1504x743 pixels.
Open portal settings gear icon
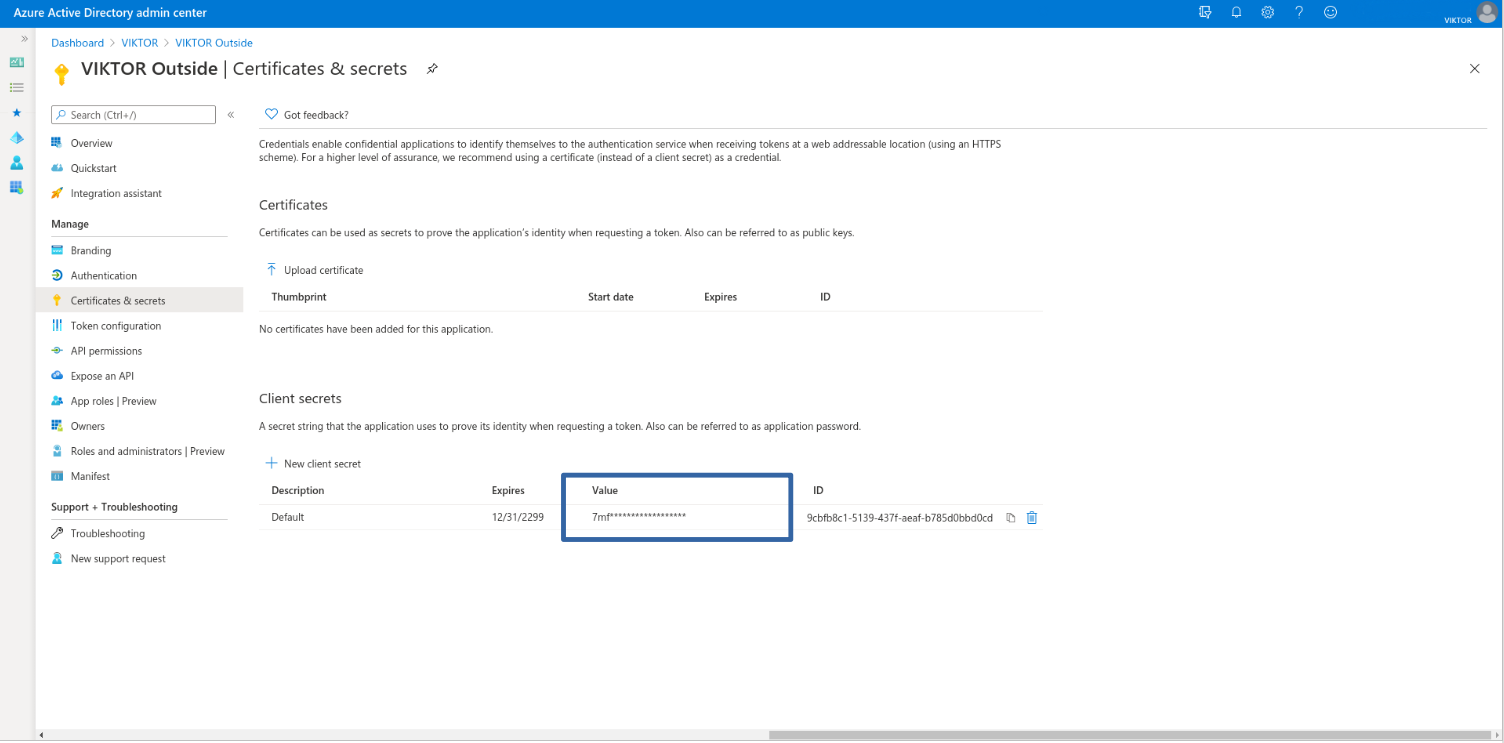coord(1267,12)
